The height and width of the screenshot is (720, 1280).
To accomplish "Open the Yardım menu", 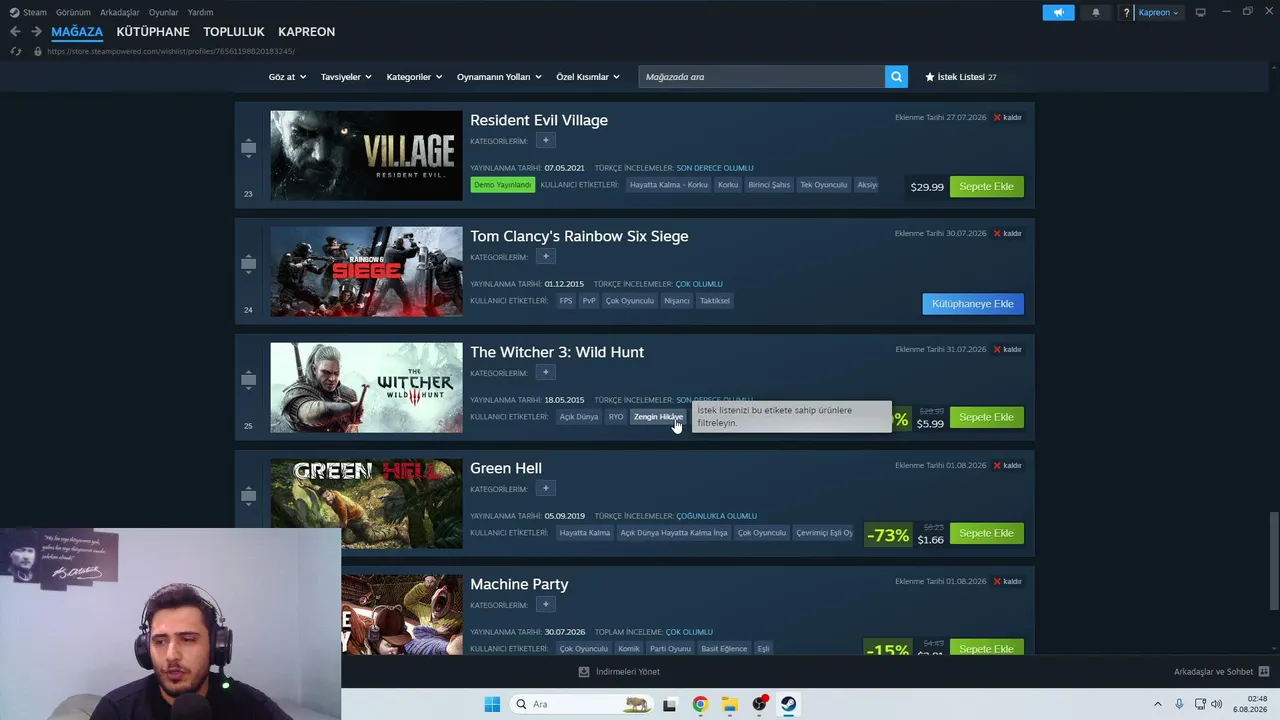I will [200, 12].
